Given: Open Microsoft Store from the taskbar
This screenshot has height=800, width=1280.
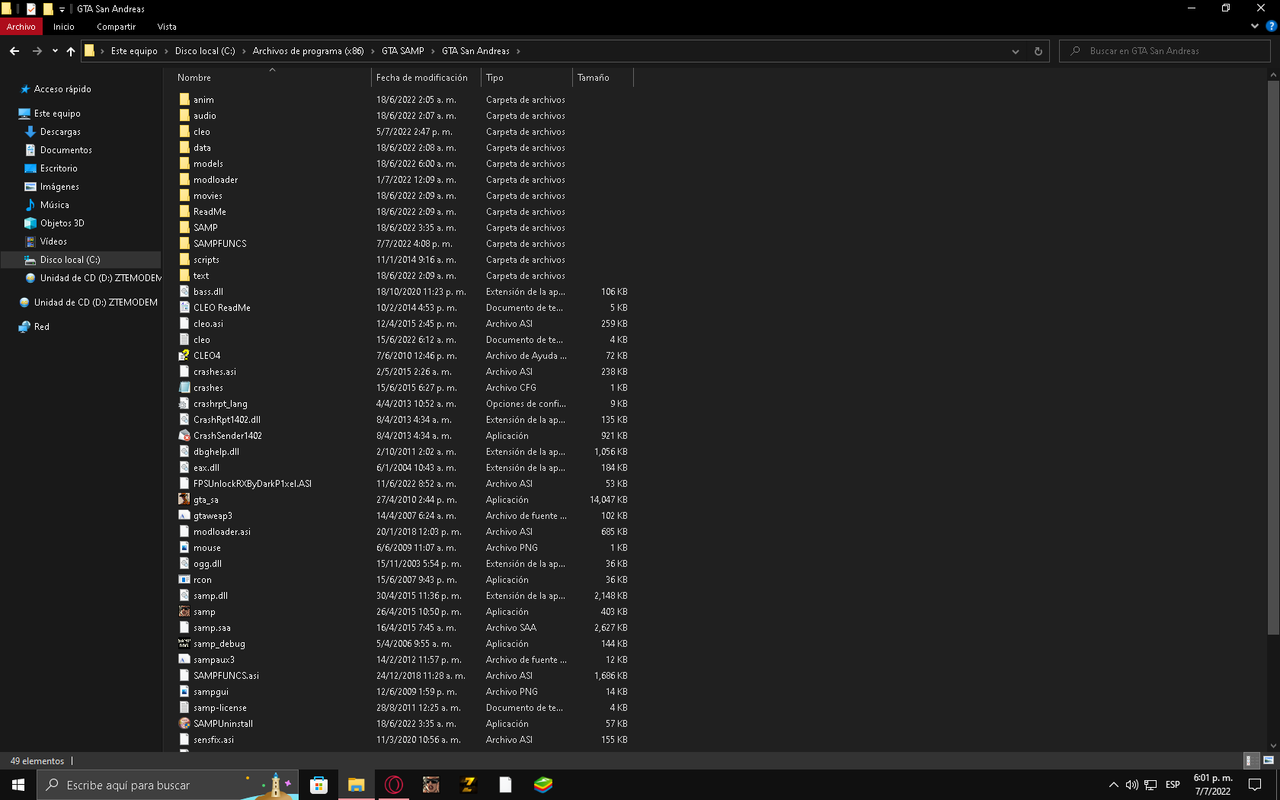Looking at the screenshot, I should click(319, 785).
